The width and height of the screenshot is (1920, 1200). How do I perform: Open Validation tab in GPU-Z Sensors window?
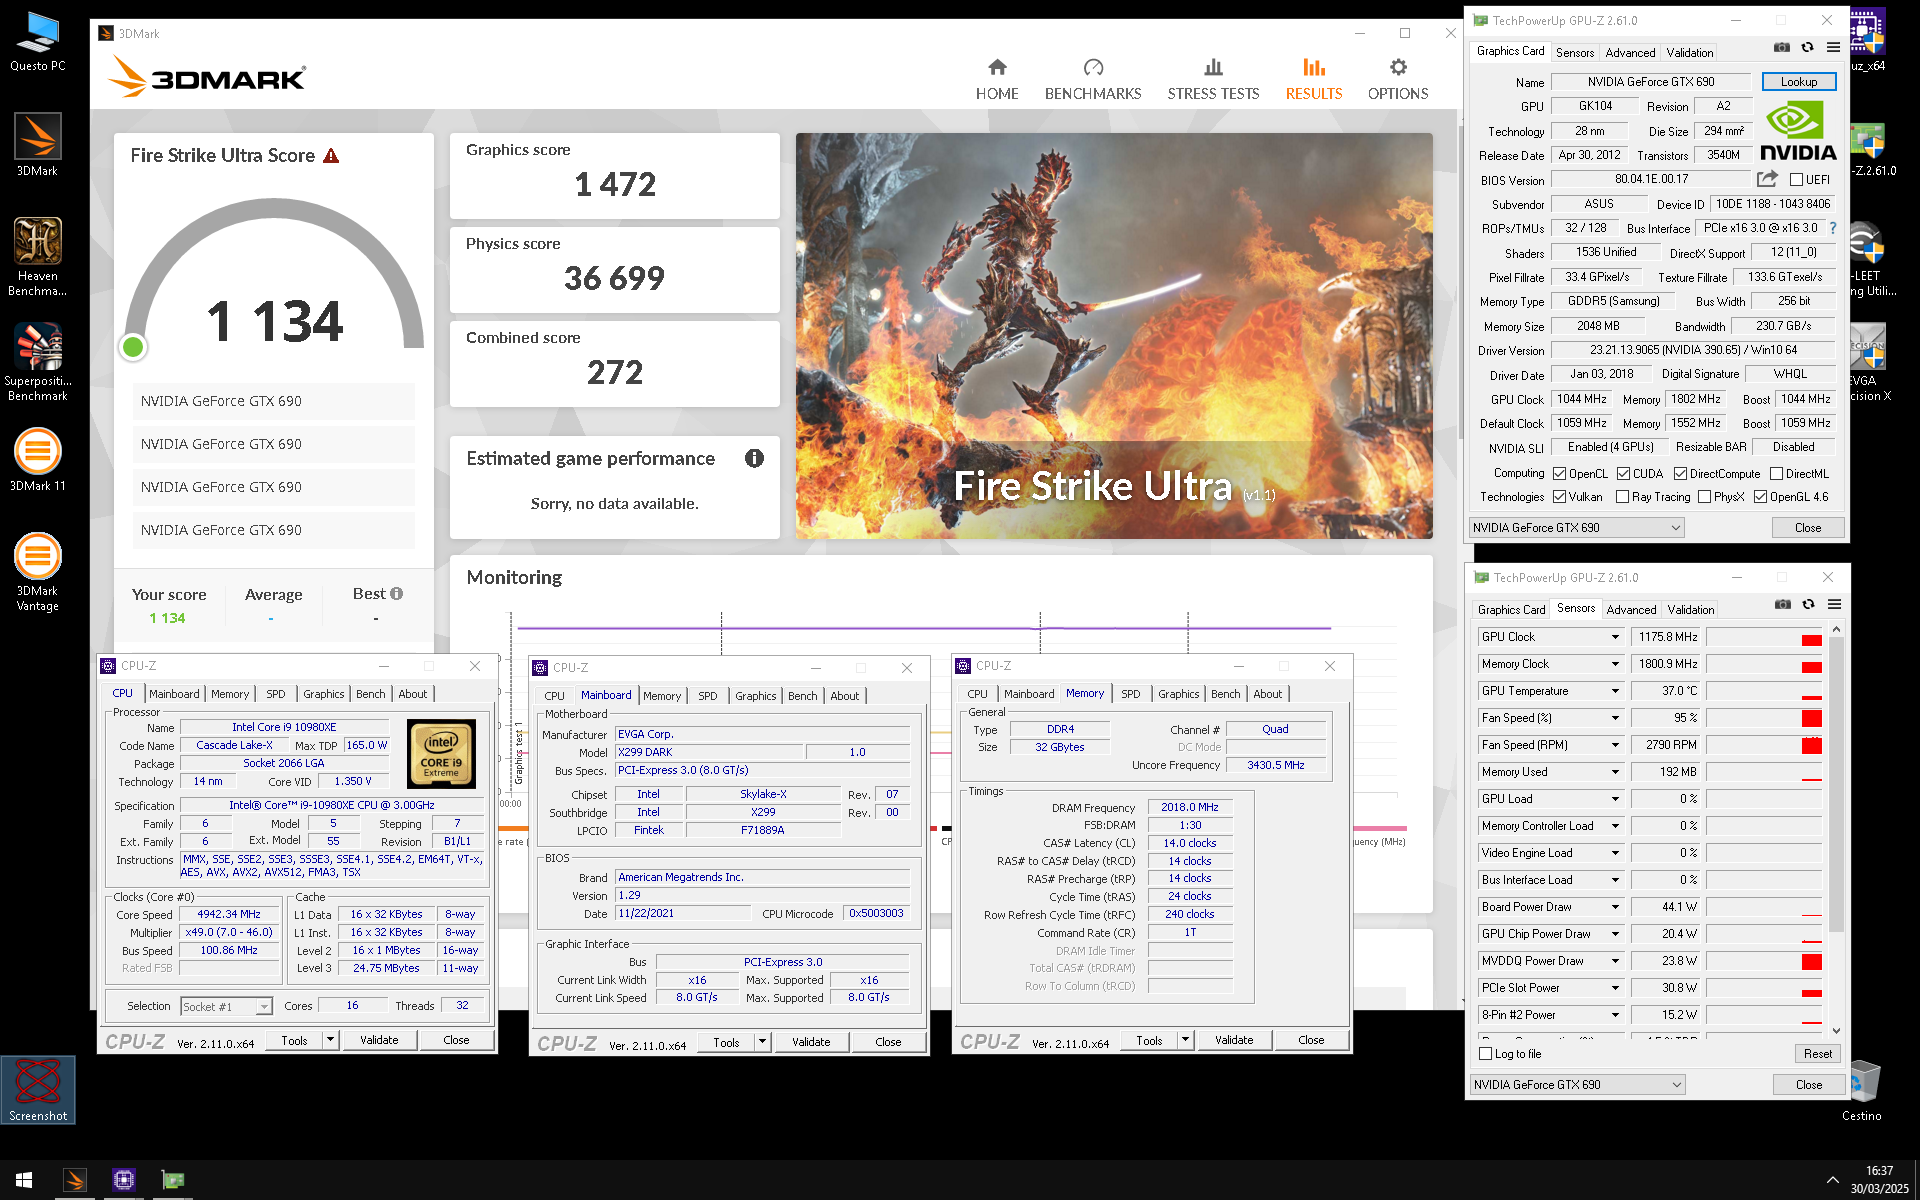(1691, 610)
